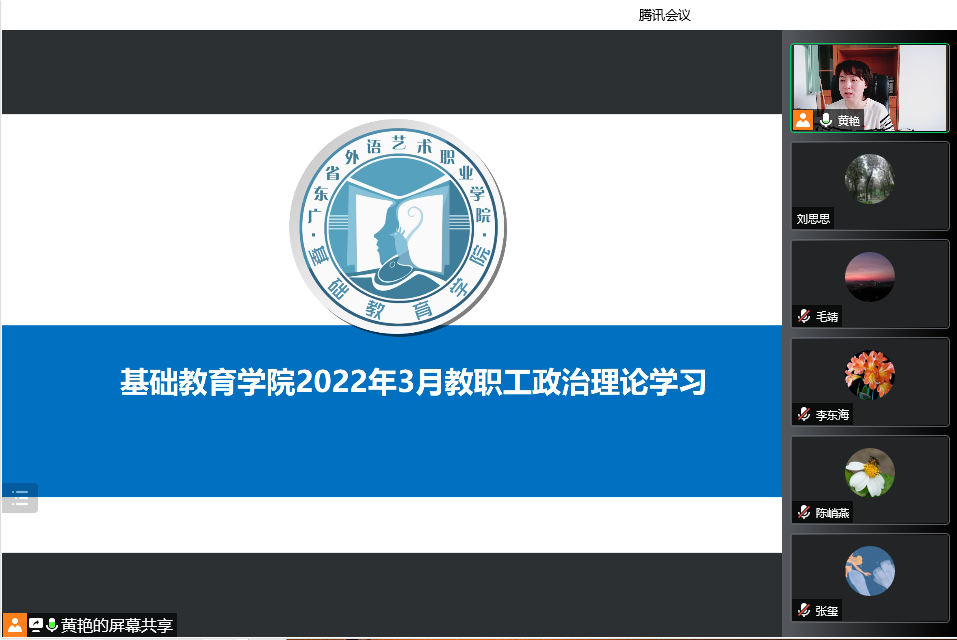Select 李东海's orange flower avatar

(870, 375)
